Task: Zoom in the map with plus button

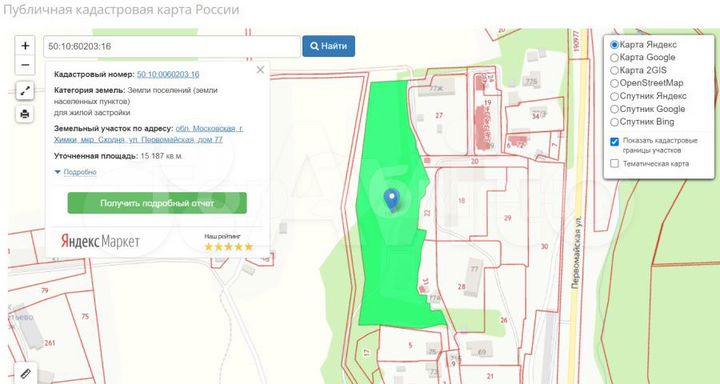Action: click(25, 45)
